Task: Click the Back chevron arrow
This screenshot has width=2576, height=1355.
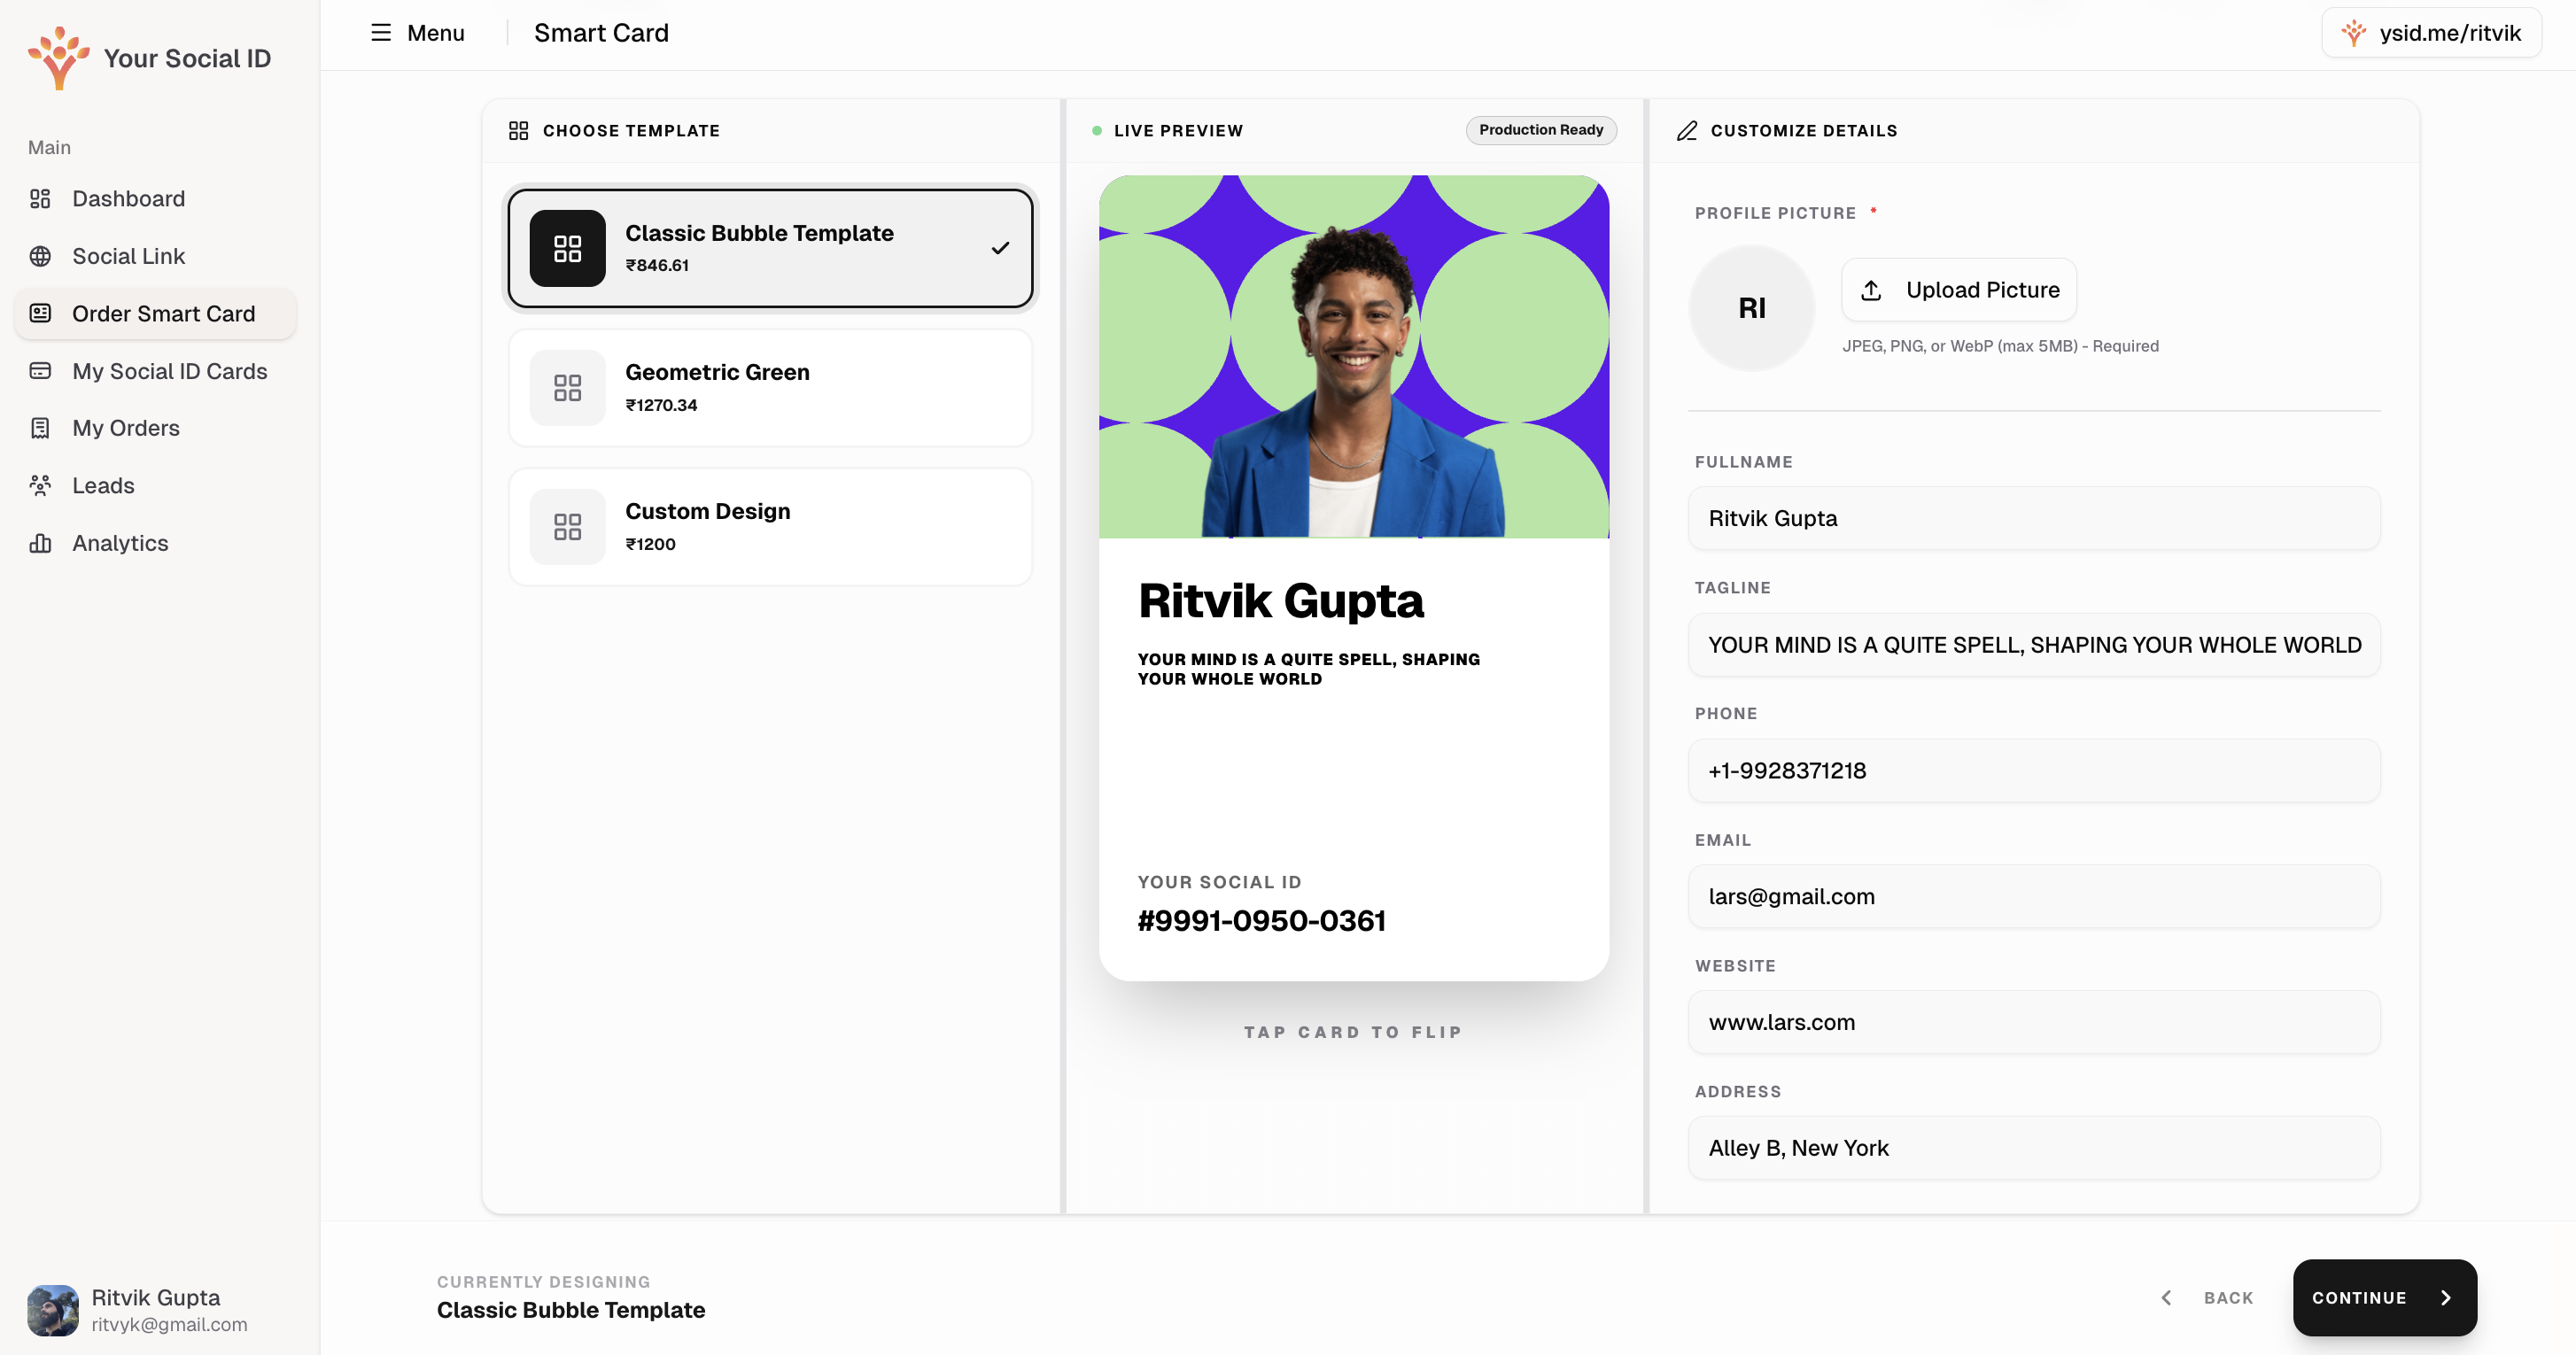Action: [x=2166, y=1297]
